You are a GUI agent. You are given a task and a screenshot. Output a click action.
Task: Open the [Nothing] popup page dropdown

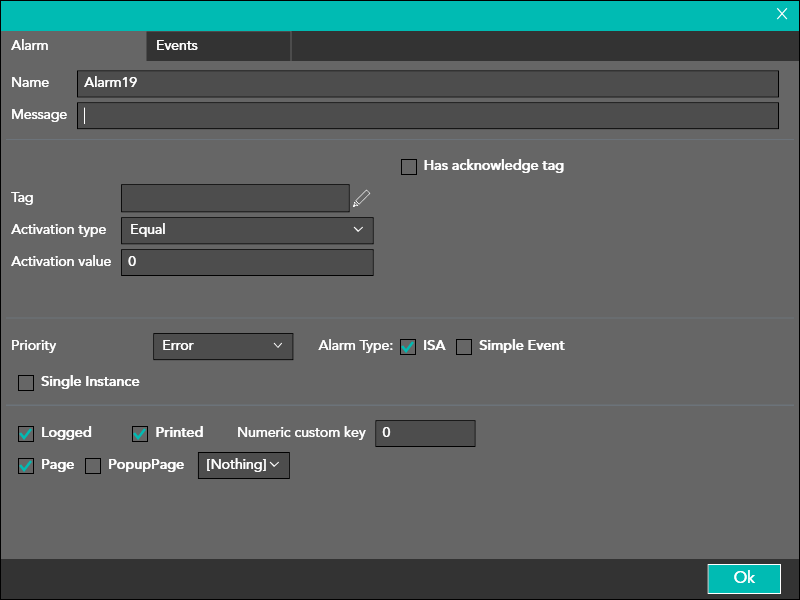(x=243, y=465)
